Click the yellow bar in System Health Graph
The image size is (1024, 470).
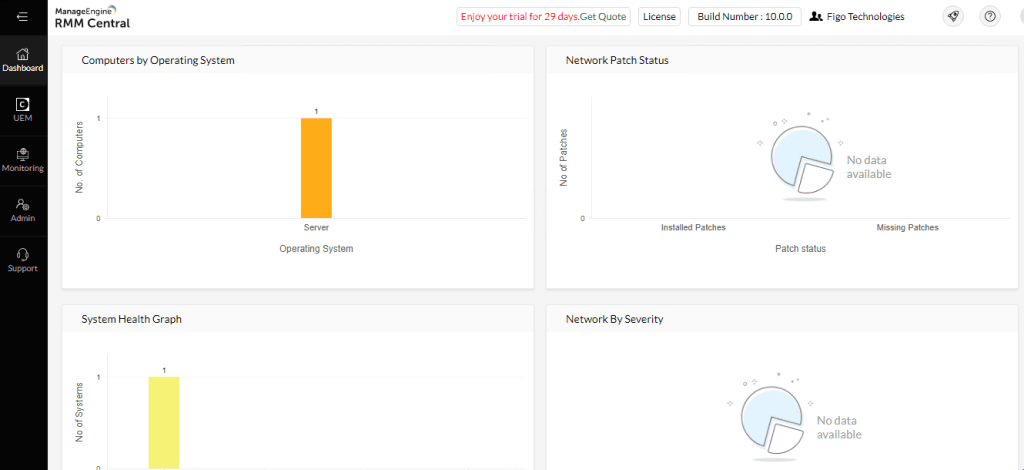tap(164, 421)
